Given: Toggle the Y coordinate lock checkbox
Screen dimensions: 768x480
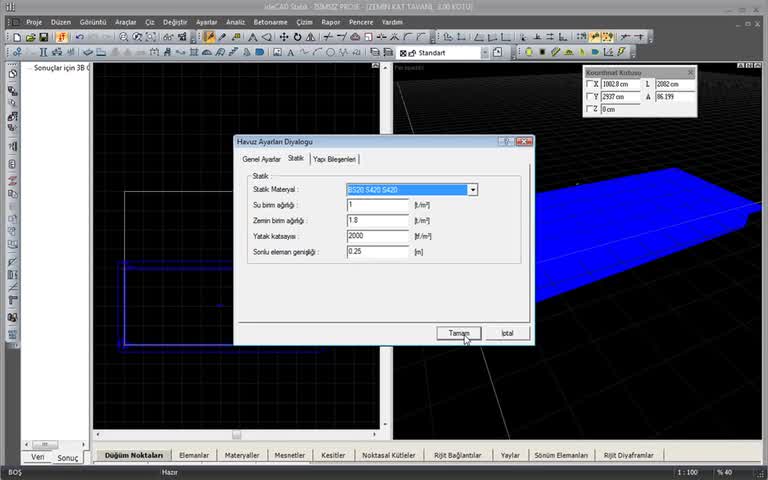Looking at the screenshot, I should pos(590,96).
